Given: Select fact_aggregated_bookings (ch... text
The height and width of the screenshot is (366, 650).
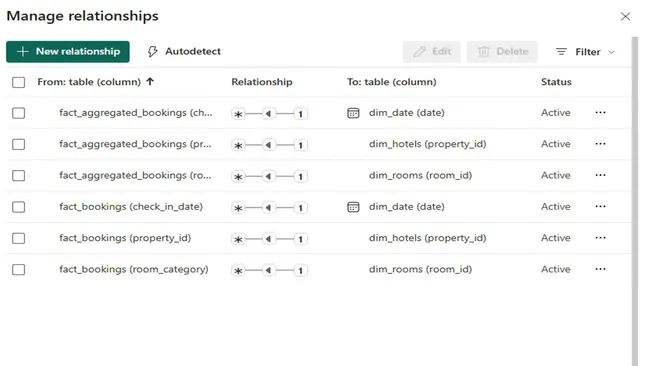Looking at the screenshot, I should coord(136,113).
